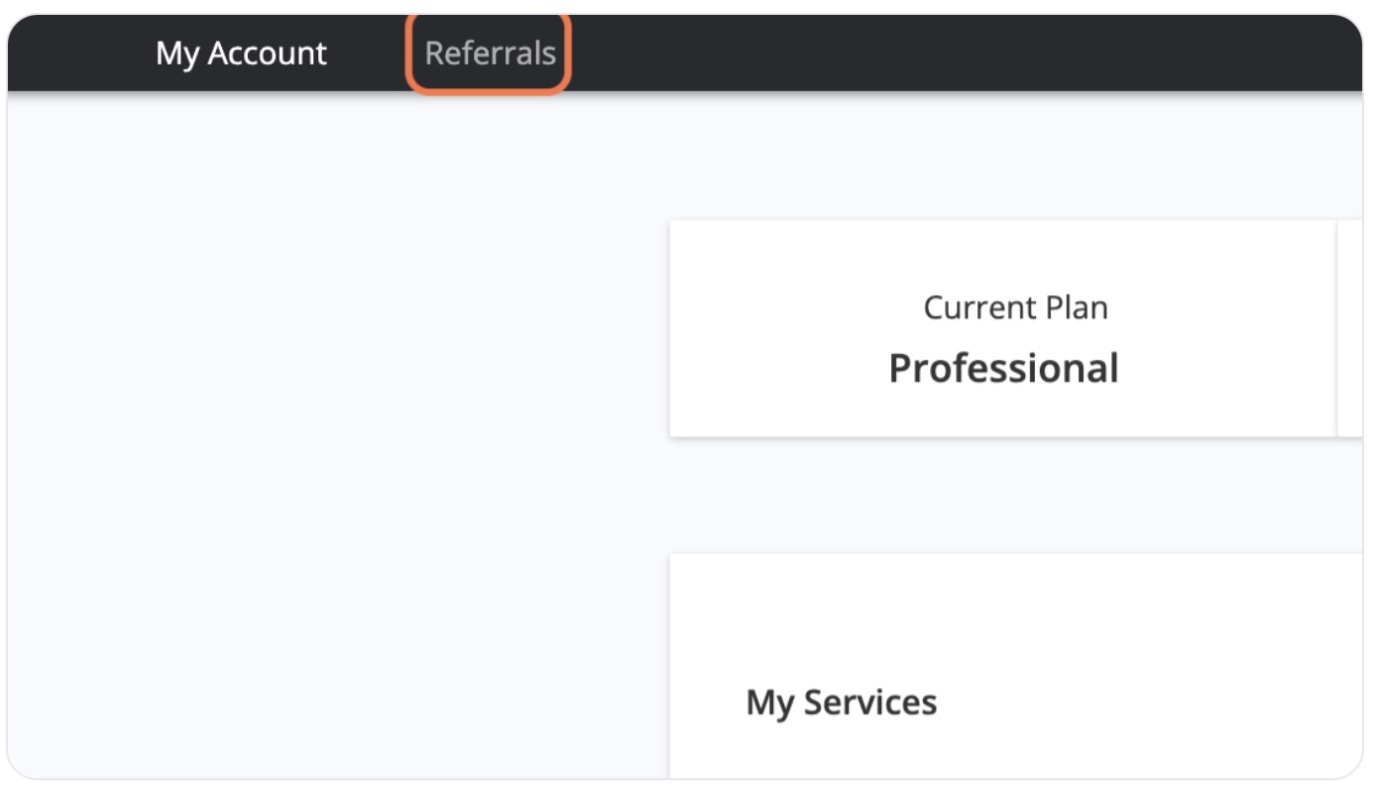Click the partially visible card beside Current Plan
1388x788 pixels.
tap(1350, 328)
